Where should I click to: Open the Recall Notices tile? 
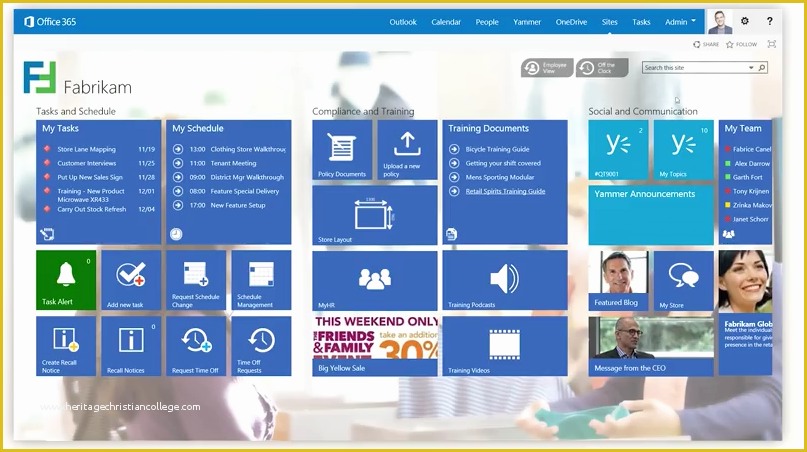coord(131,346)
